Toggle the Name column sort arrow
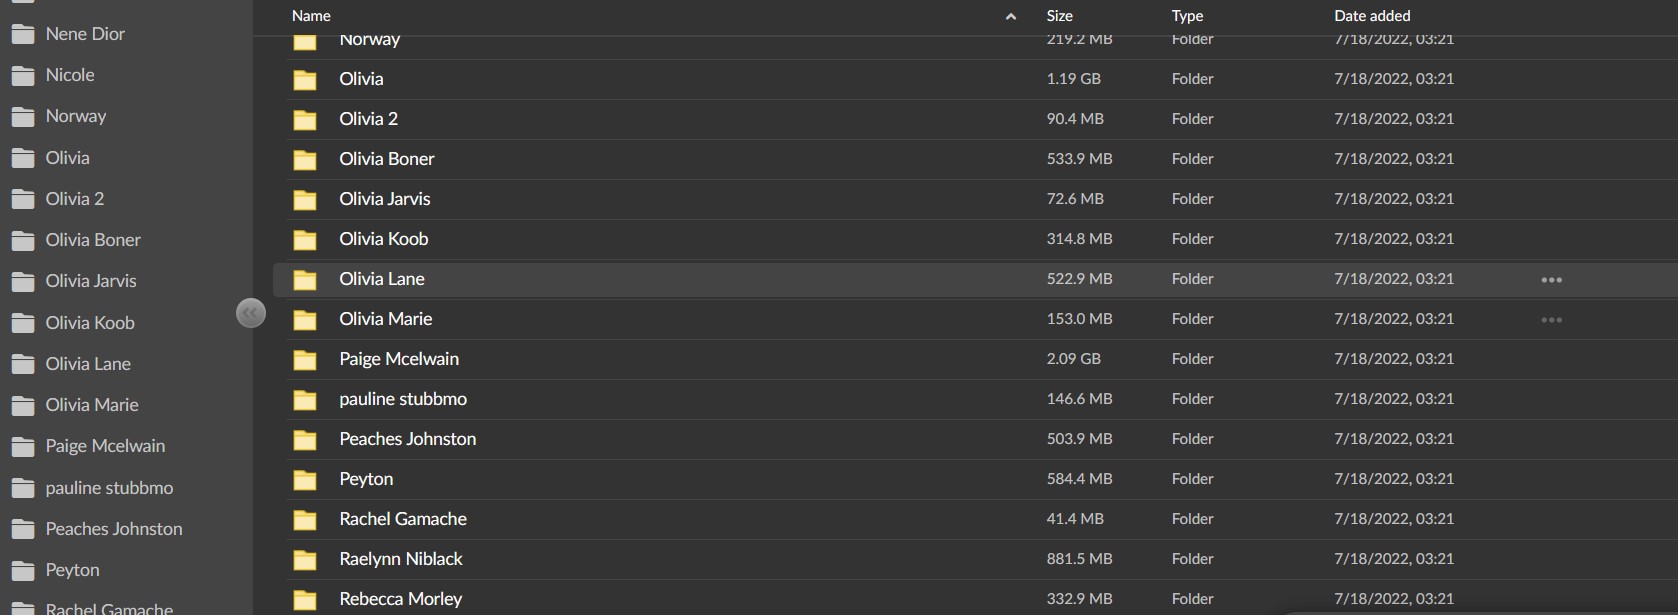 tap(1010, 16)
